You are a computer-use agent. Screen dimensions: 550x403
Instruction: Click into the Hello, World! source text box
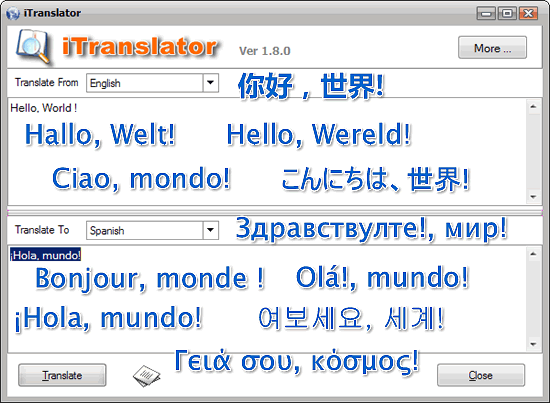[x=268, y=152]
